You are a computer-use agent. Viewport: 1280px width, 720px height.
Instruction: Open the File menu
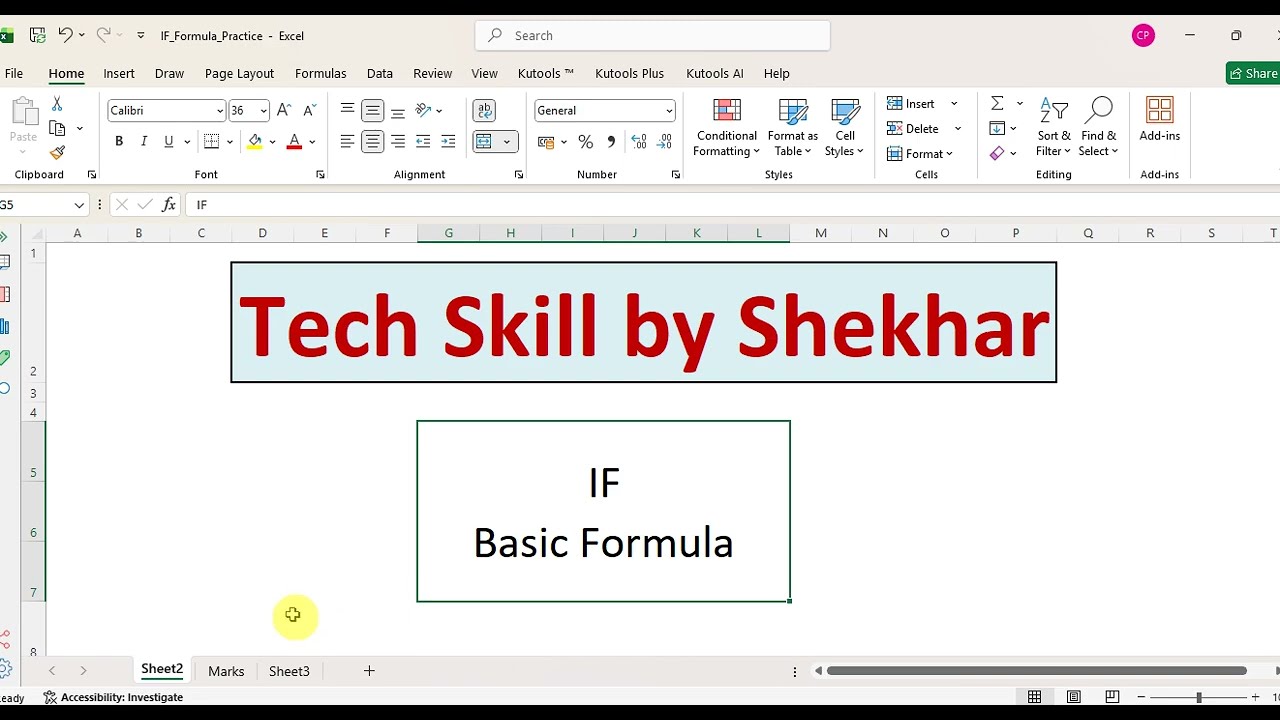click(x=14, y=73)
